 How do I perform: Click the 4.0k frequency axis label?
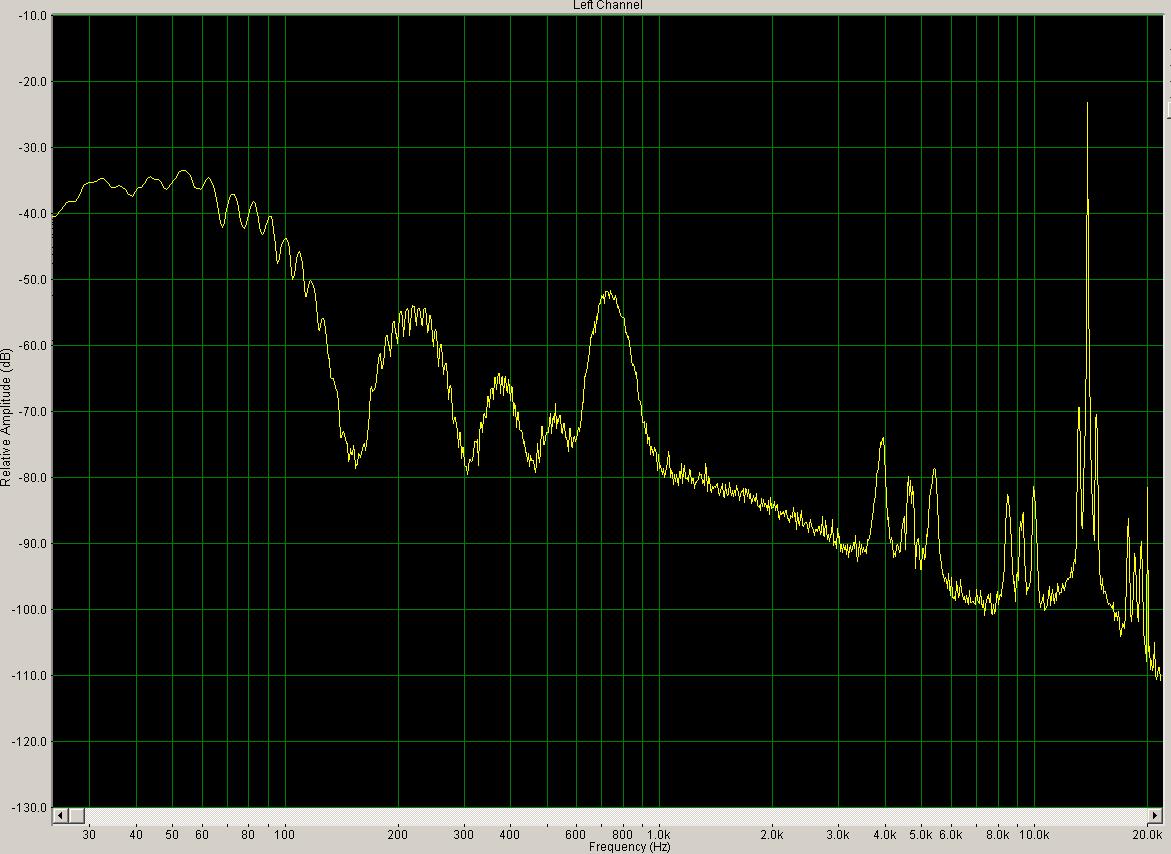pyautogui.click(x=884, y=835)
